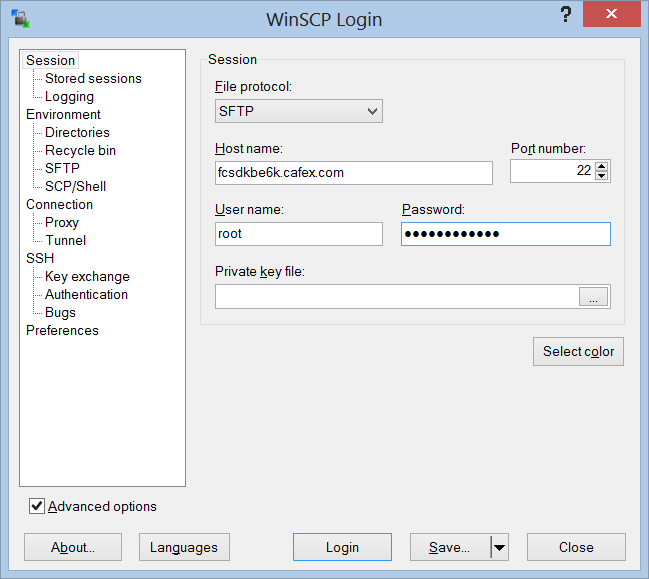This screenshot has width=649, height=579.
Task: Click into the Private key file field
Action: tap(397, 296)
